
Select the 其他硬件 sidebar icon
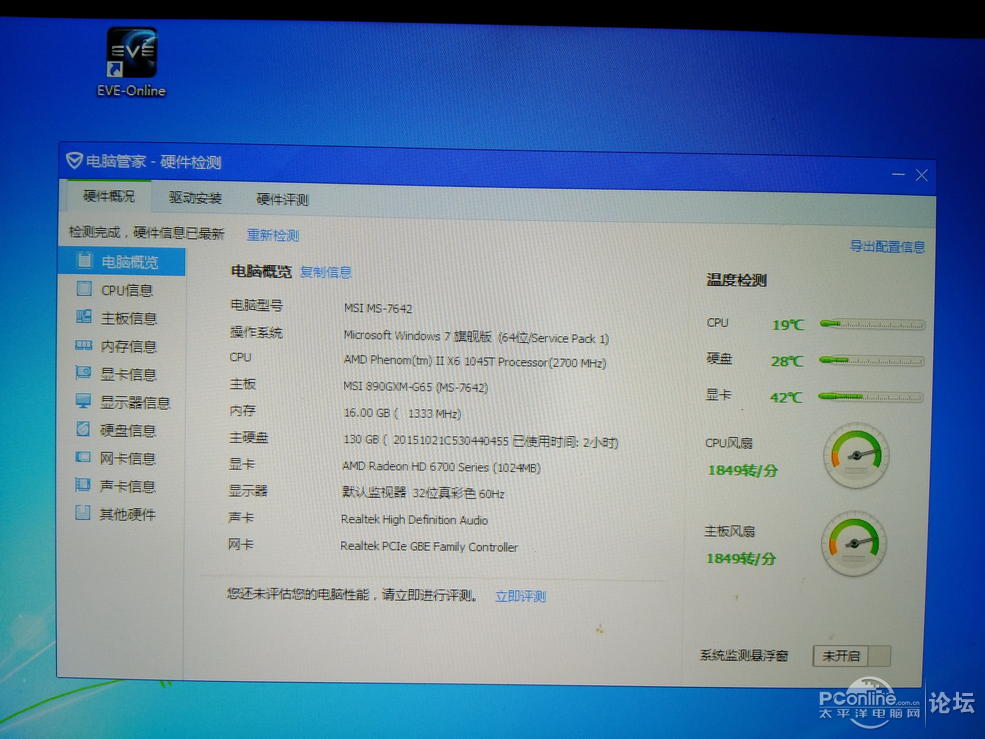(83, 512)
